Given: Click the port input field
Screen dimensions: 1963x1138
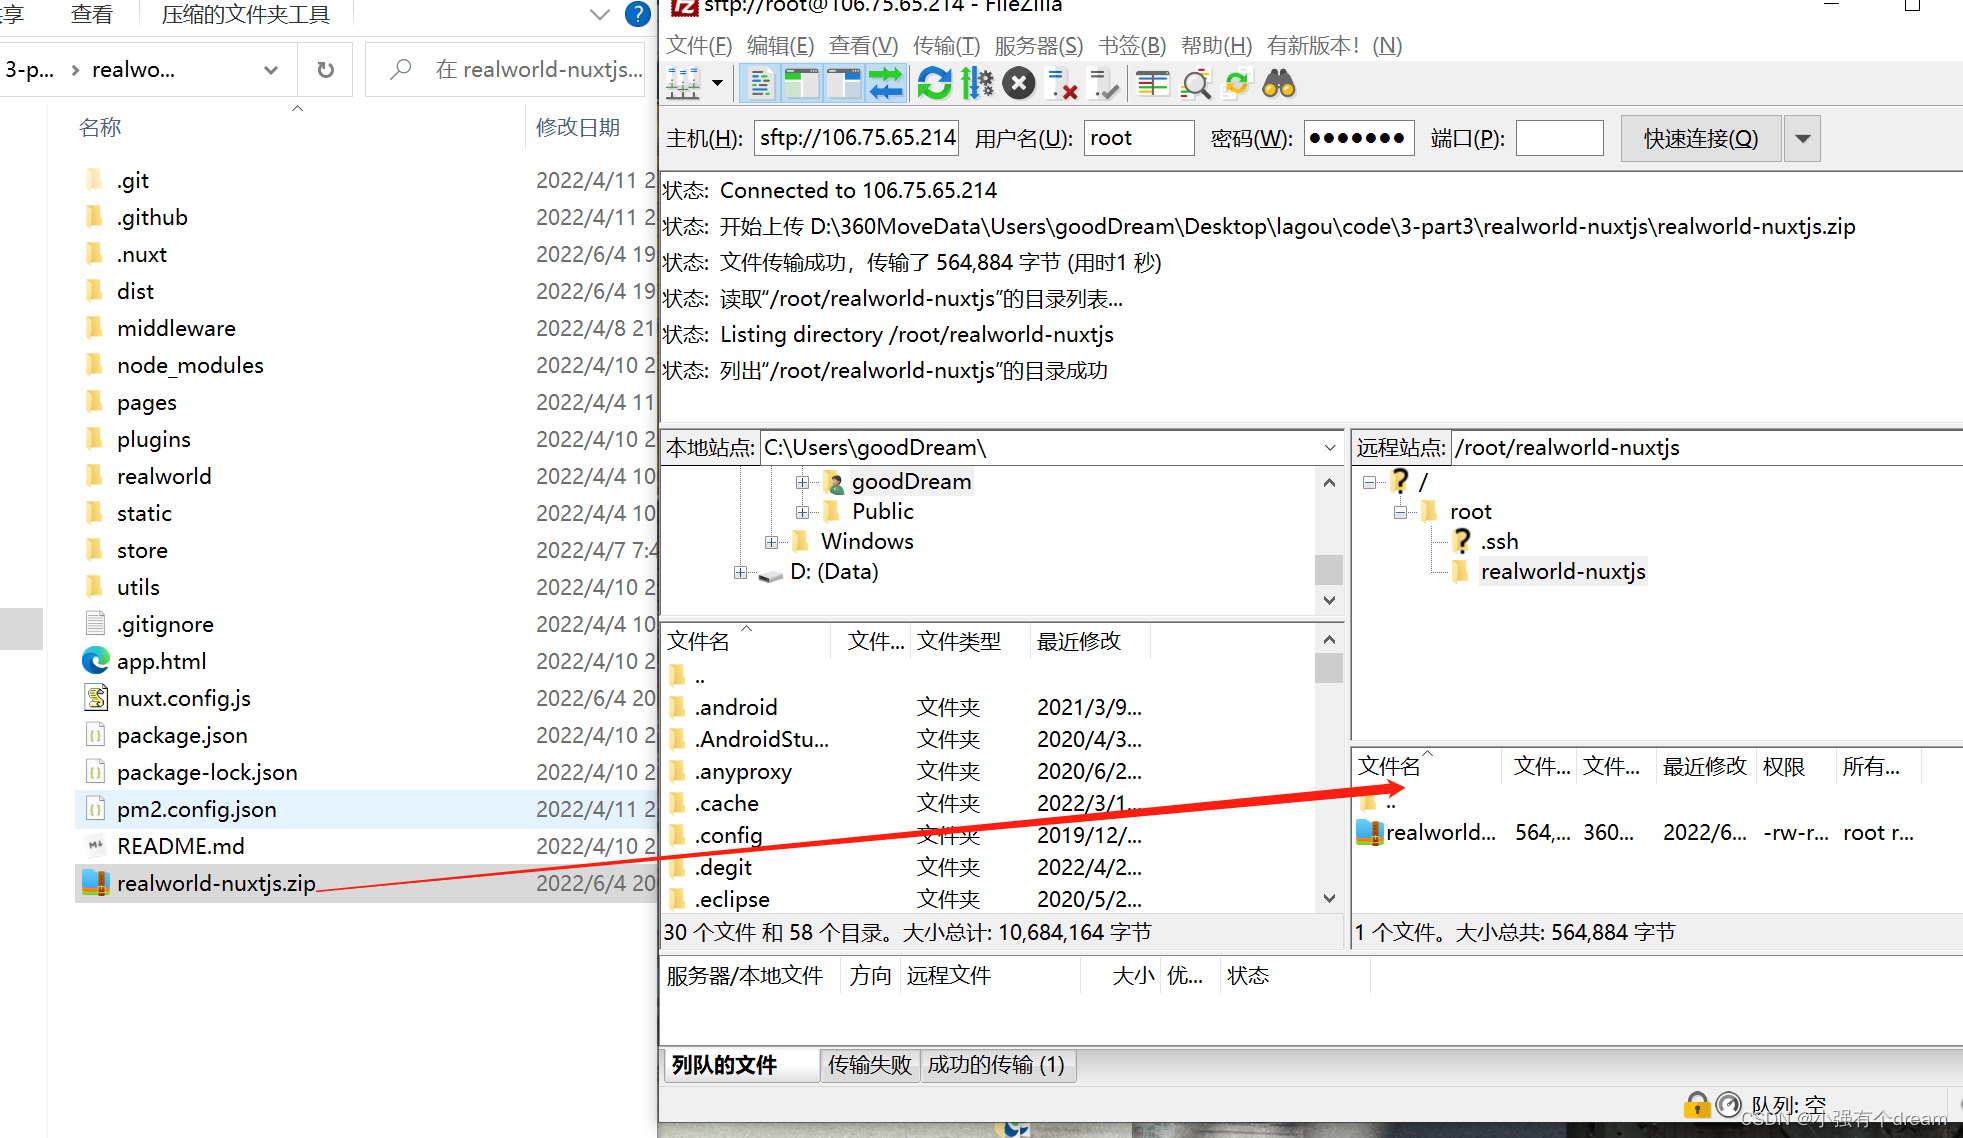Looking at the screenshot, I should click(1560, 138).
